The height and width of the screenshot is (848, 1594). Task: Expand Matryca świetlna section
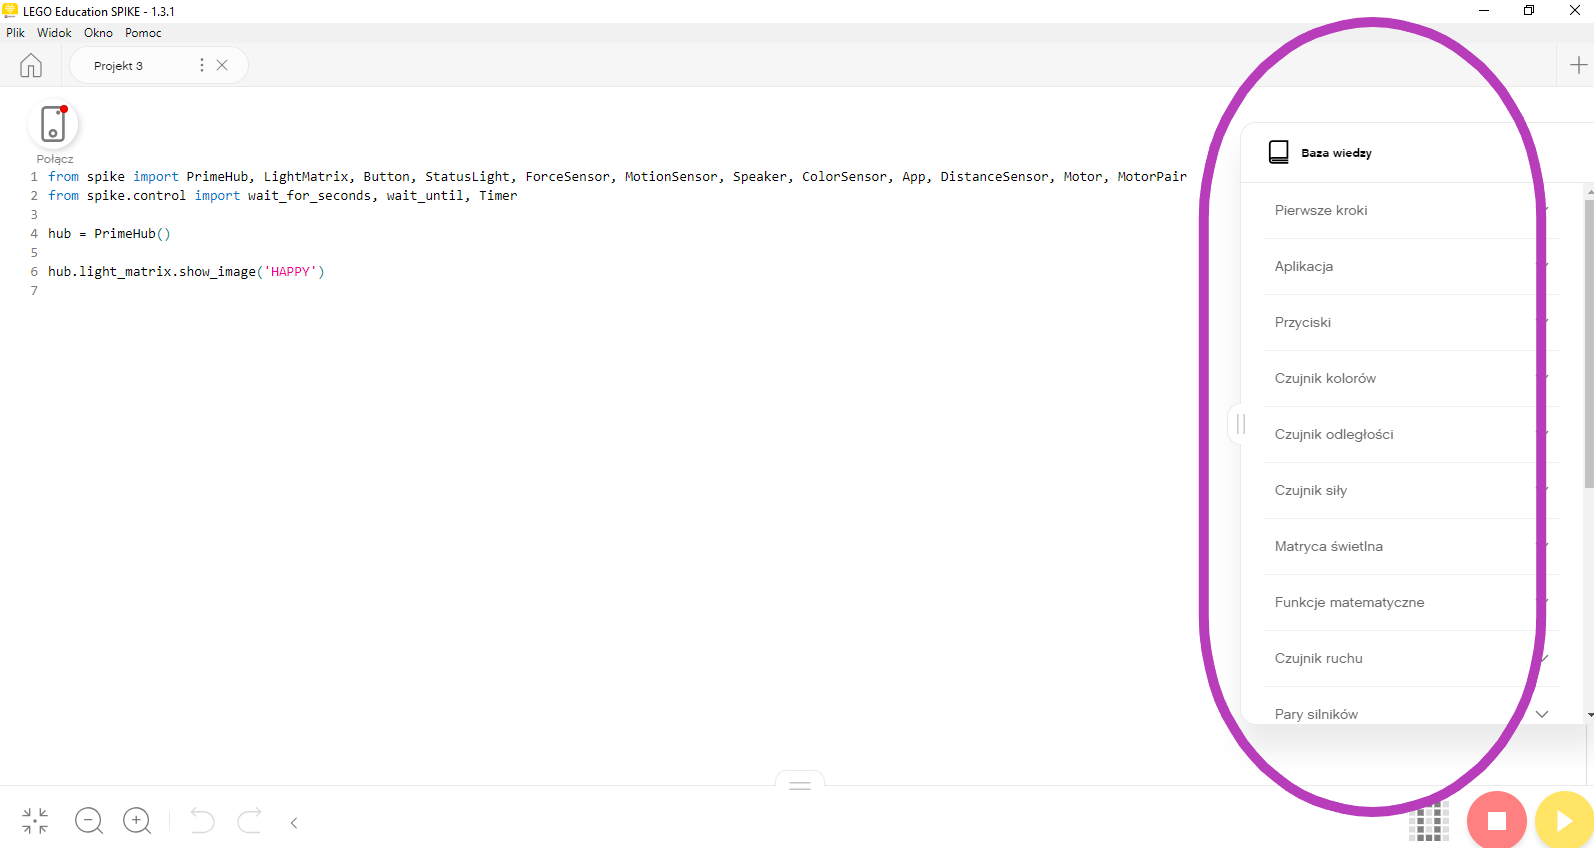pyautogui.click(x=1410, y=546)
